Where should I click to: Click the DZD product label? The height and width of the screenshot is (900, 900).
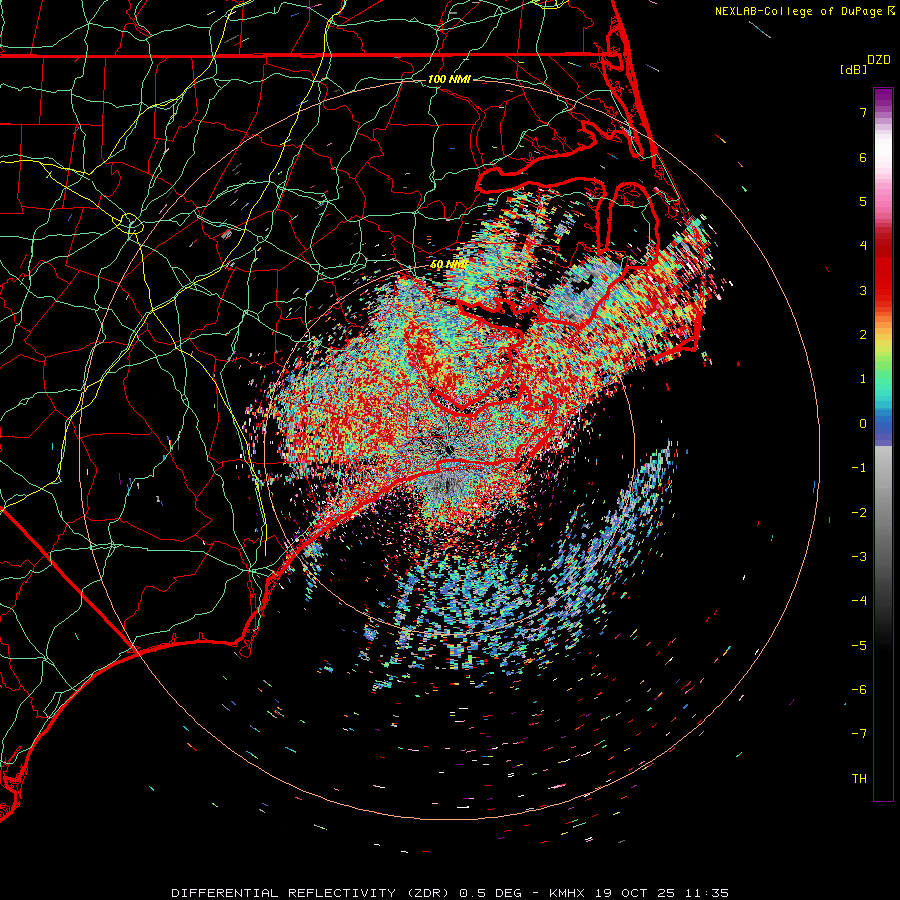(x=879, y=60)
